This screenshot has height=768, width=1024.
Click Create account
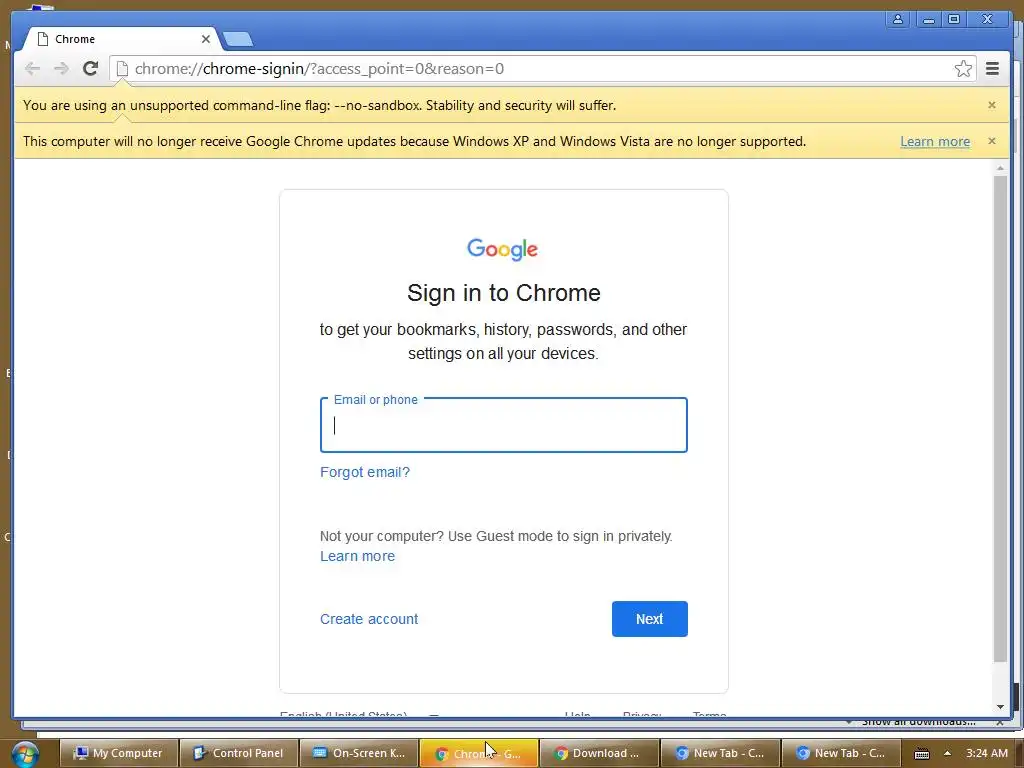click(x=369, y=619)
